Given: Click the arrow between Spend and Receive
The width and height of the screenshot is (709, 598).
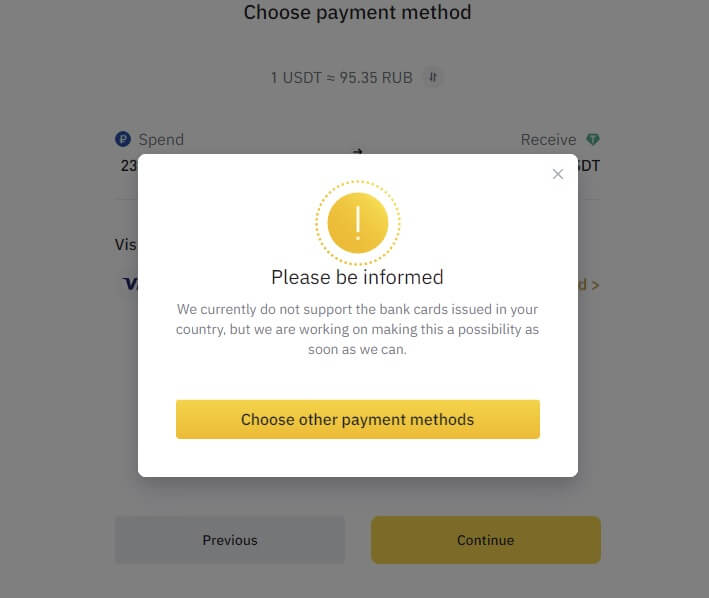Looking at the screenshot, I should (357, 151).
